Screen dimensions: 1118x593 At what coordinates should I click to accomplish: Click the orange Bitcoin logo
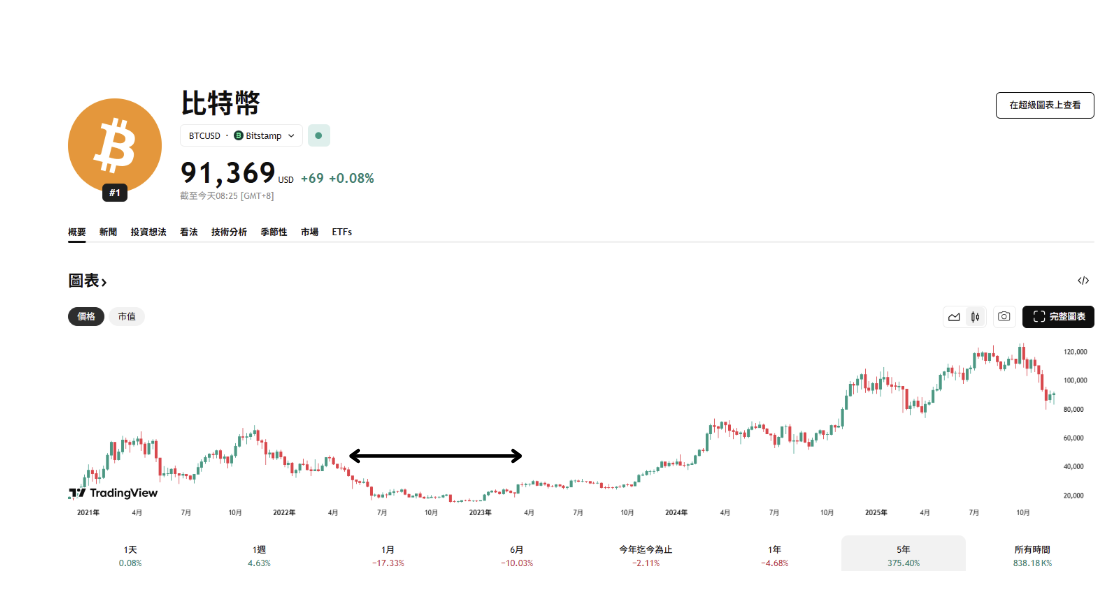(114, 145)
